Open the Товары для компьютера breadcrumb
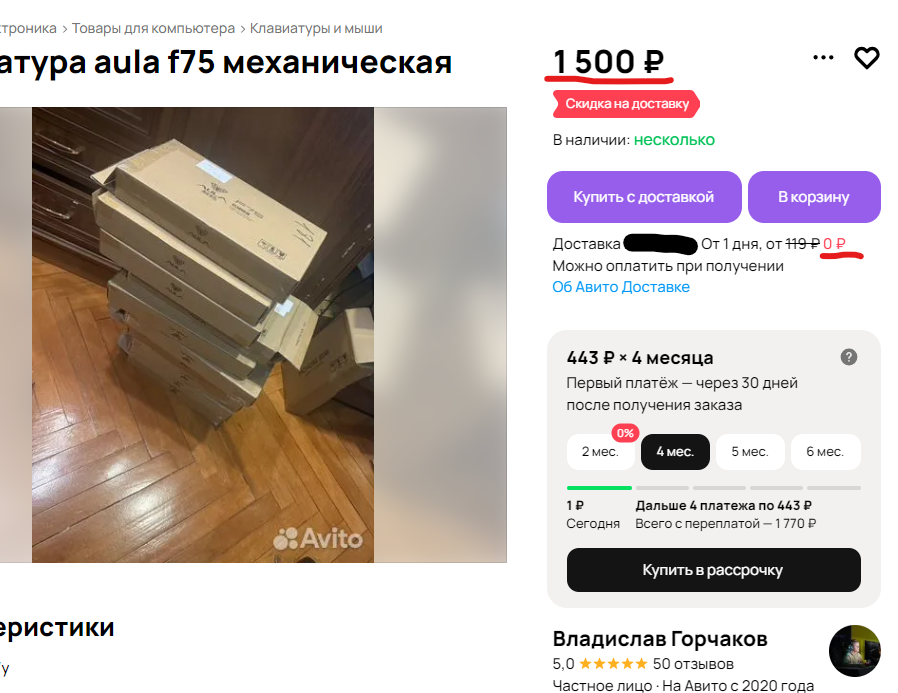The image size is (898, 693). click(153, 28)
